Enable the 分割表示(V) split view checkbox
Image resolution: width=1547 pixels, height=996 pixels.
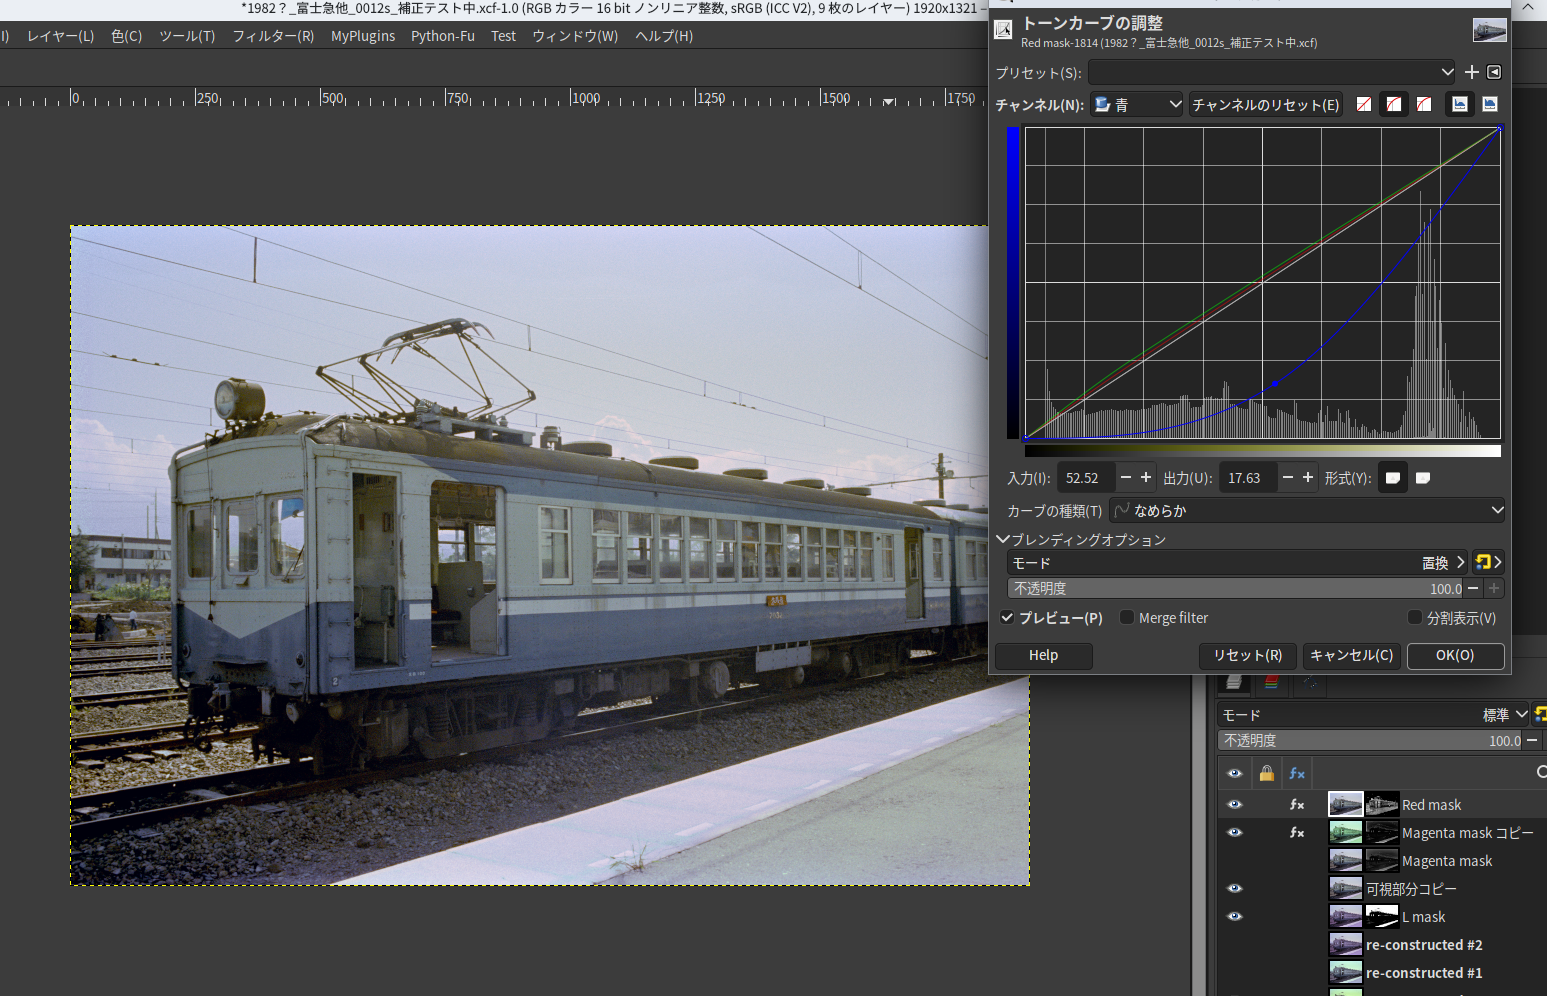point(1415,618)
